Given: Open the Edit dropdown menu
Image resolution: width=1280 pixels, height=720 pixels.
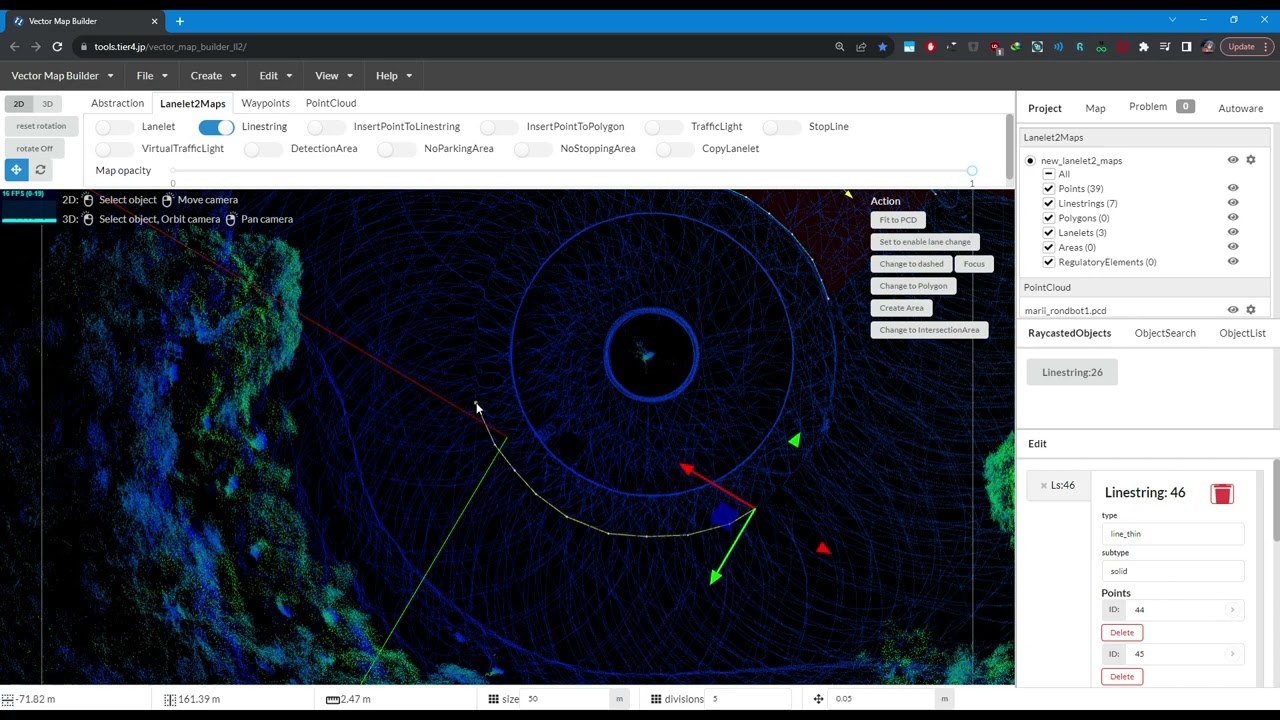Looking at the screenshot, I should pyautogui.click(x=276, y=75).
